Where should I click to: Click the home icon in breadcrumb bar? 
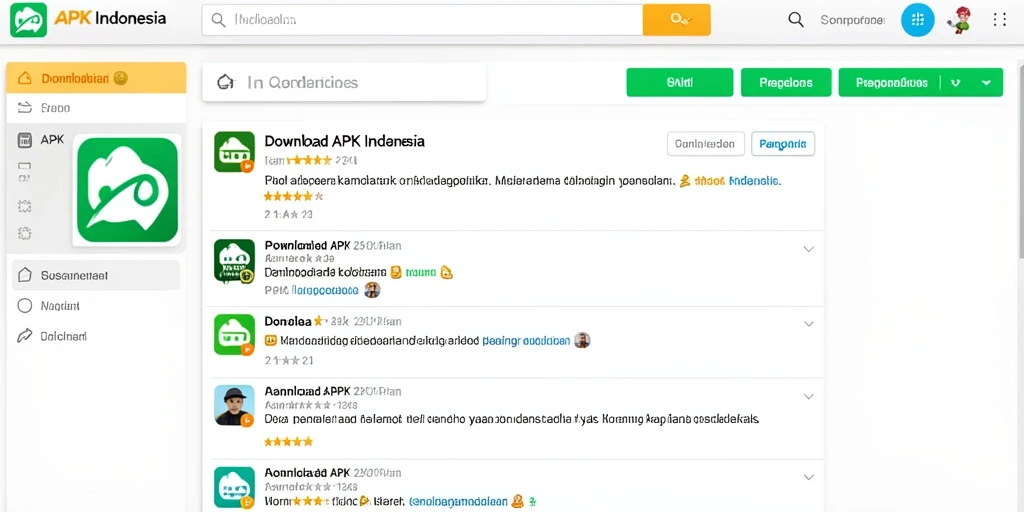point(225,82)
